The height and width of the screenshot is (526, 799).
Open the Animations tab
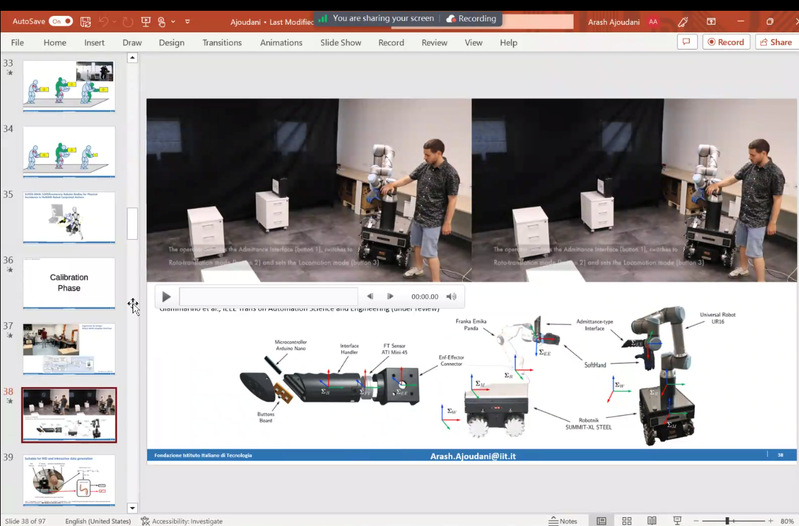point(281,43)
